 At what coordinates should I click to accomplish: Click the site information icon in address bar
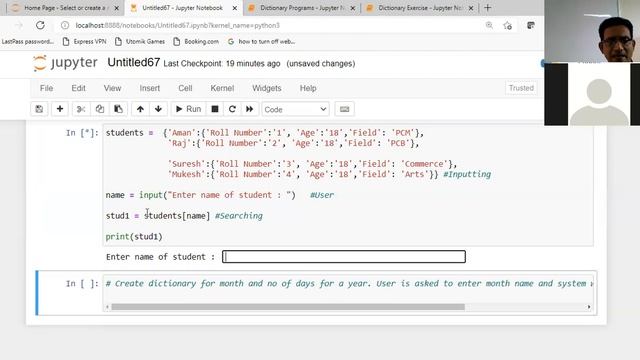(x=65, y=25)
